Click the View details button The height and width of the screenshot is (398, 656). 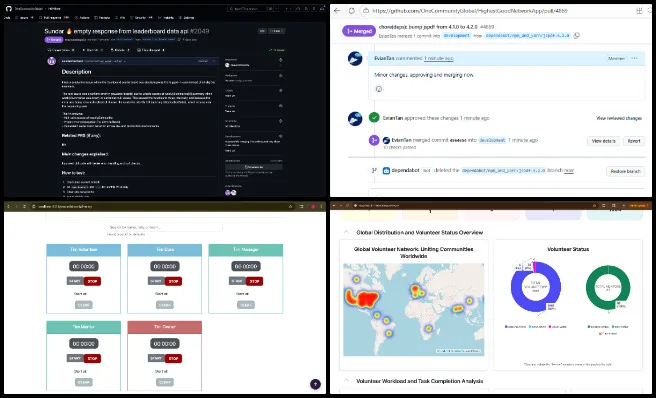[603, 141]
